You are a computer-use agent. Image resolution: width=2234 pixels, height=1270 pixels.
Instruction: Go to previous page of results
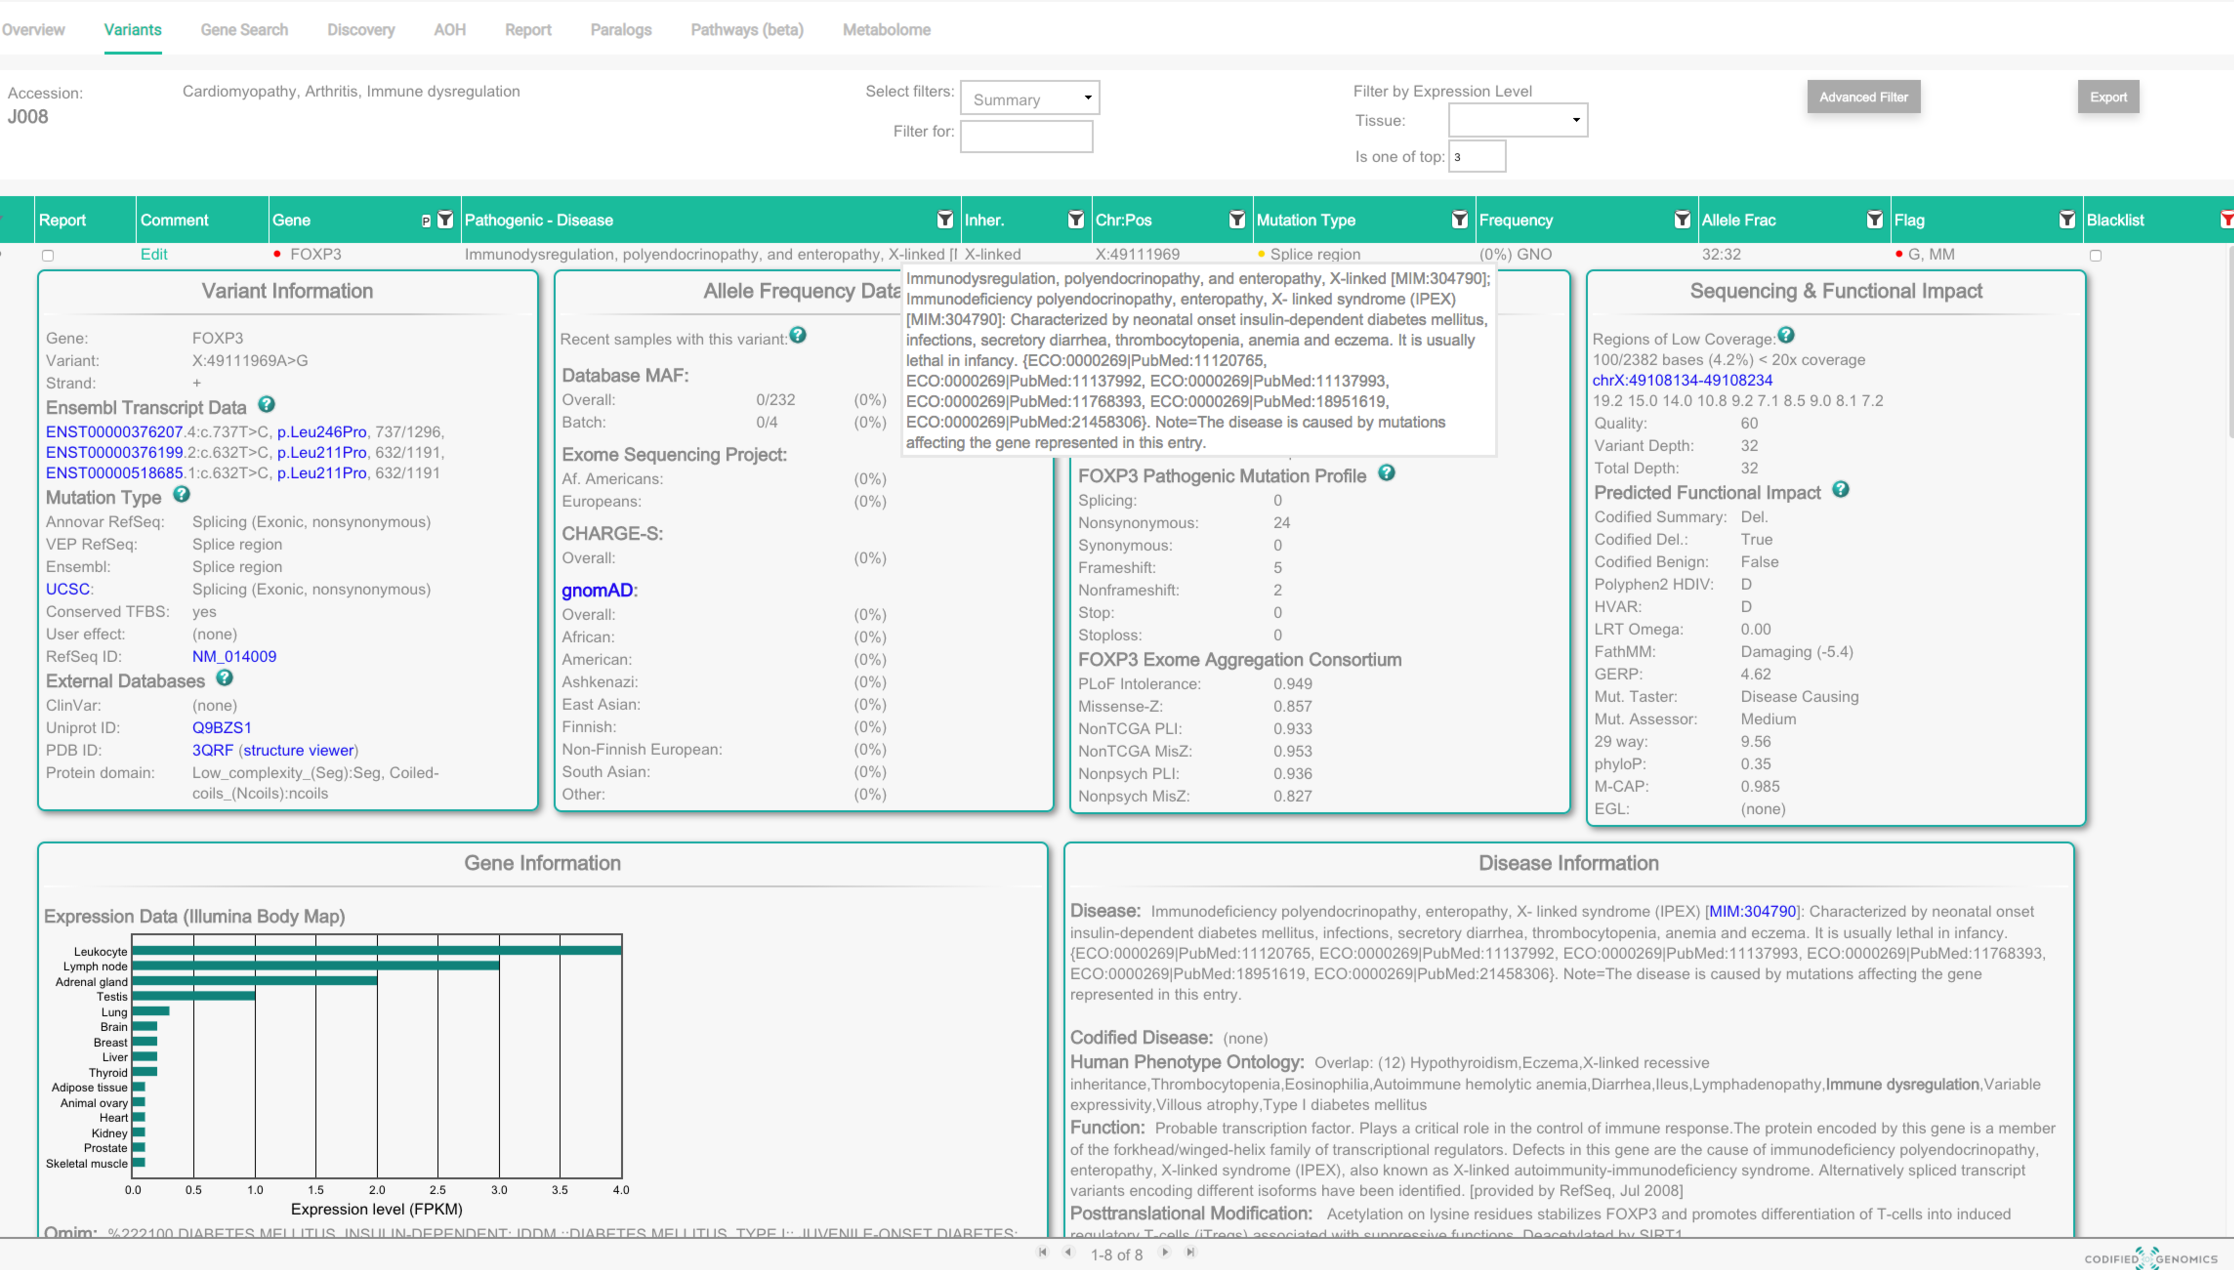coord(1068,1252)
